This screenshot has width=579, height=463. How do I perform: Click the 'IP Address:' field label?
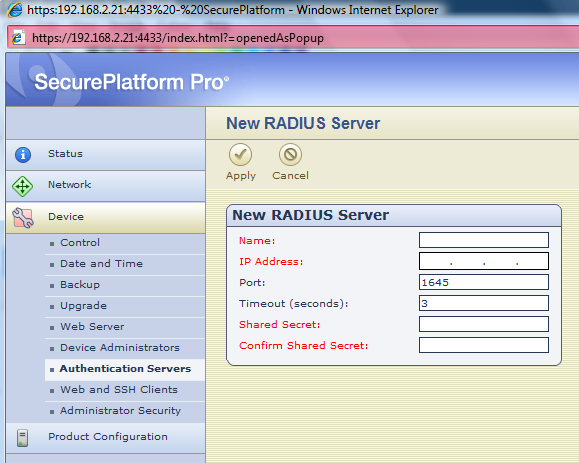pos(271,262)
